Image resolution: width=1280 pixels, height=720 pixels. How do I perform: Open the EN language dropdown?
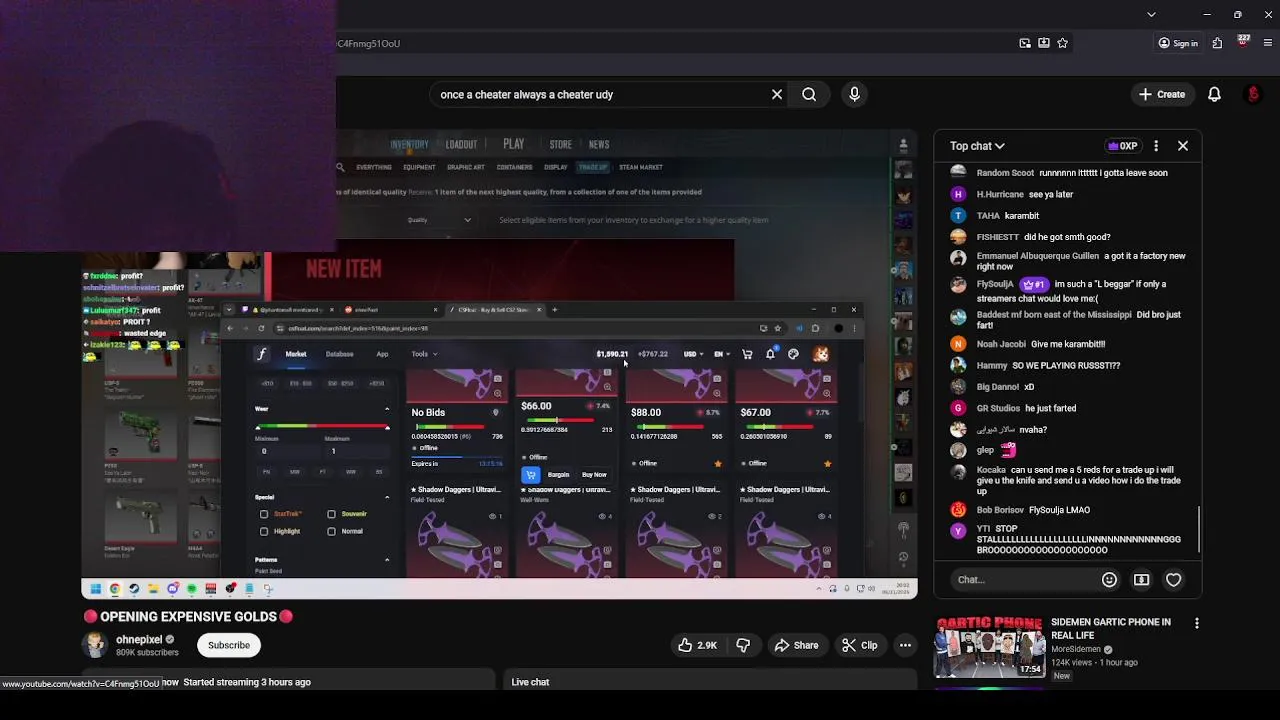721,354
